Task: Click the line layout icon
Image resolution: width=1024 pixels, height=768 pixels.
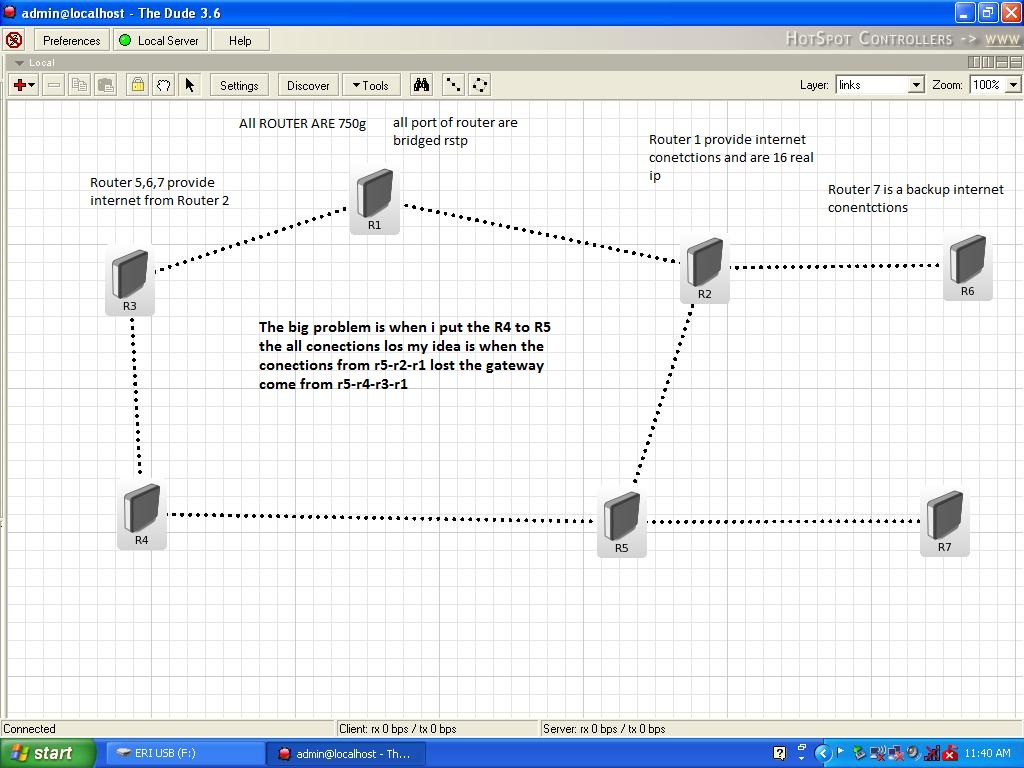Action: [x=453, y=85]
